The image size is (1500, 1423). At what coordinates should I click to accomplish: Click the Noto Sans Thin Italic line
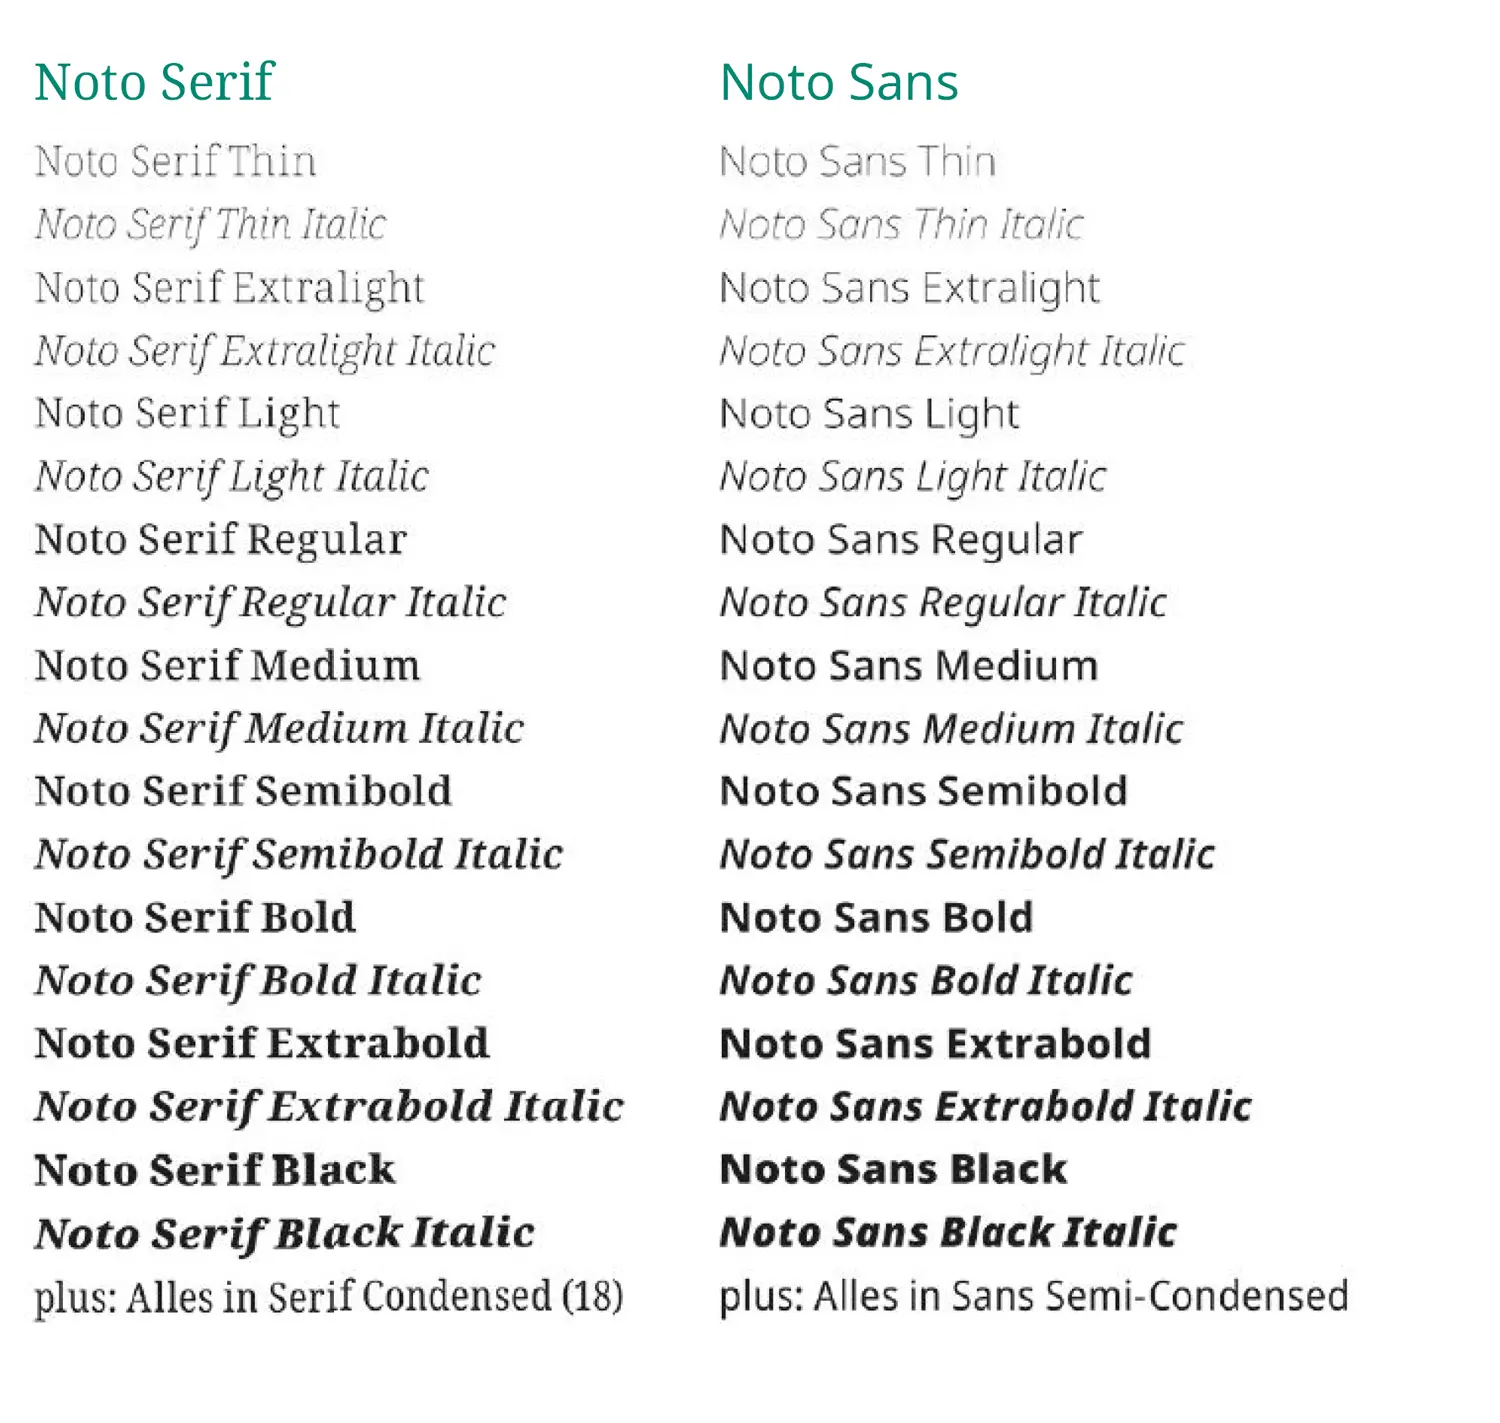(x=901, y=224)
